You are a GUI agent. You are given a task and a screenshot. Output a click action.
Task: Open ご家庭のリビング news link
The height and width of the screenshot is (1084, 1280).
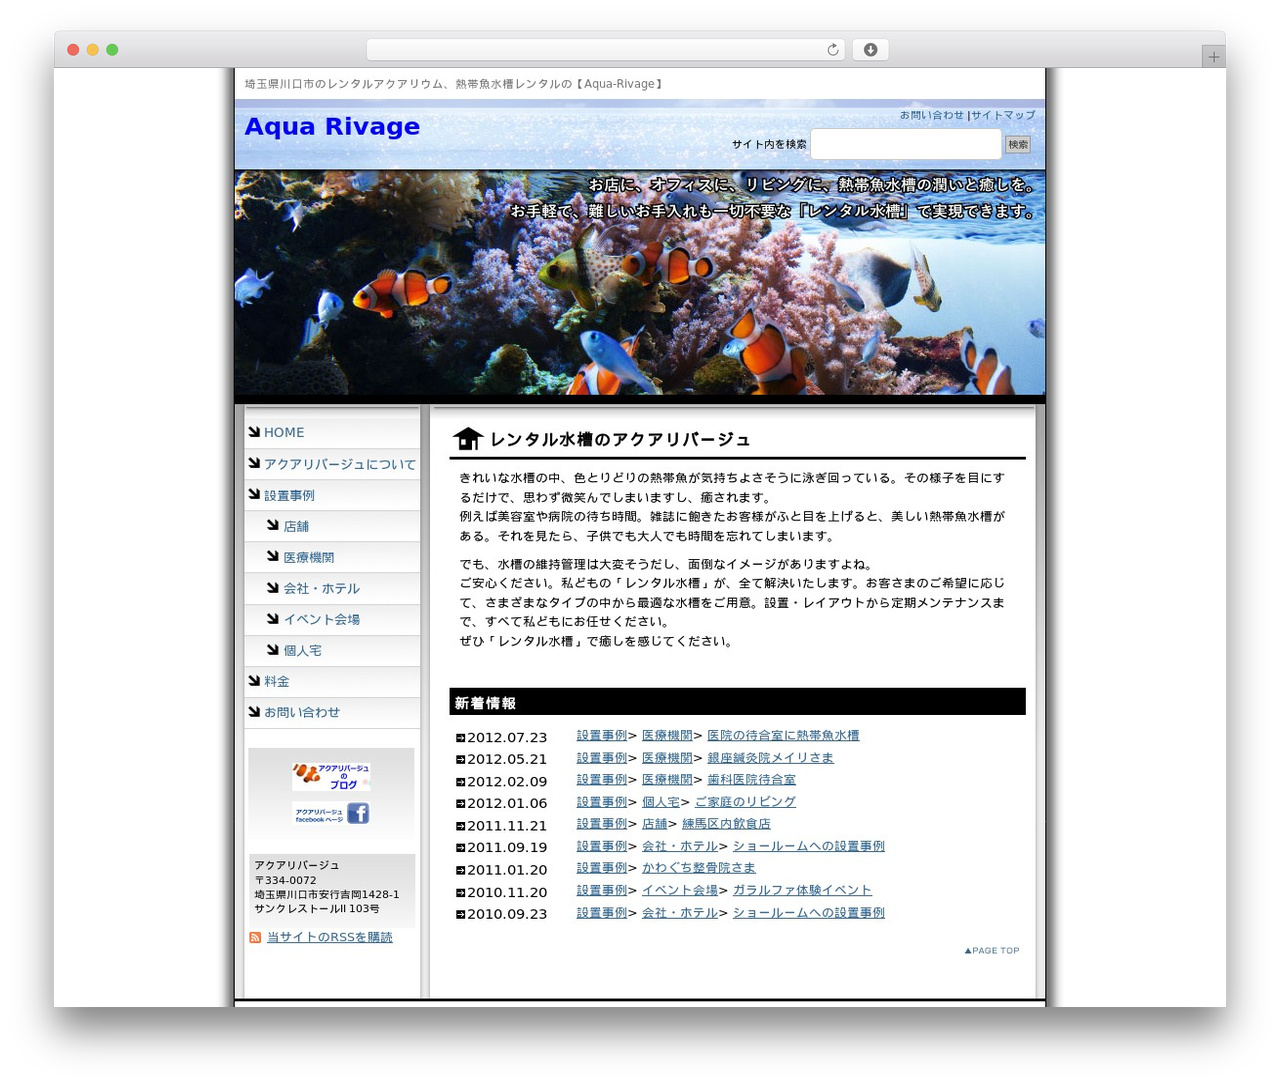[x=745, y=802]
